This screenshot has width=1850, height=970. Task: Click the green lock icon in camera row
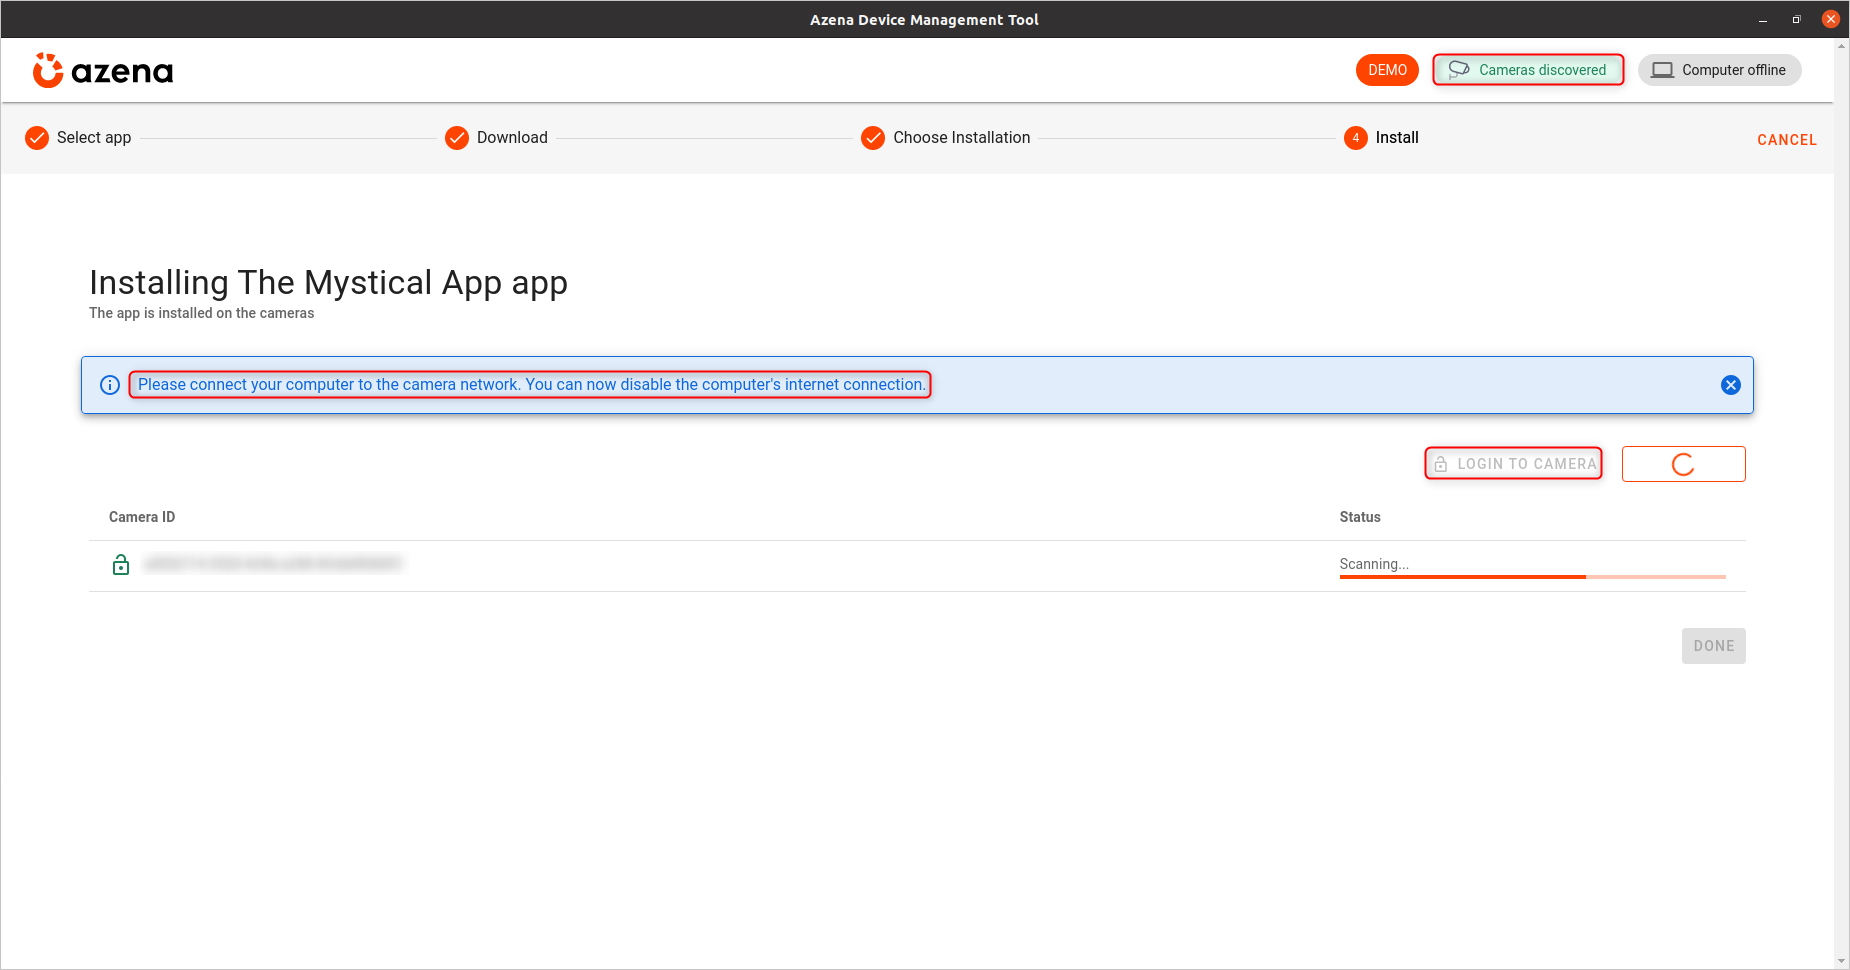coord(121,565)
